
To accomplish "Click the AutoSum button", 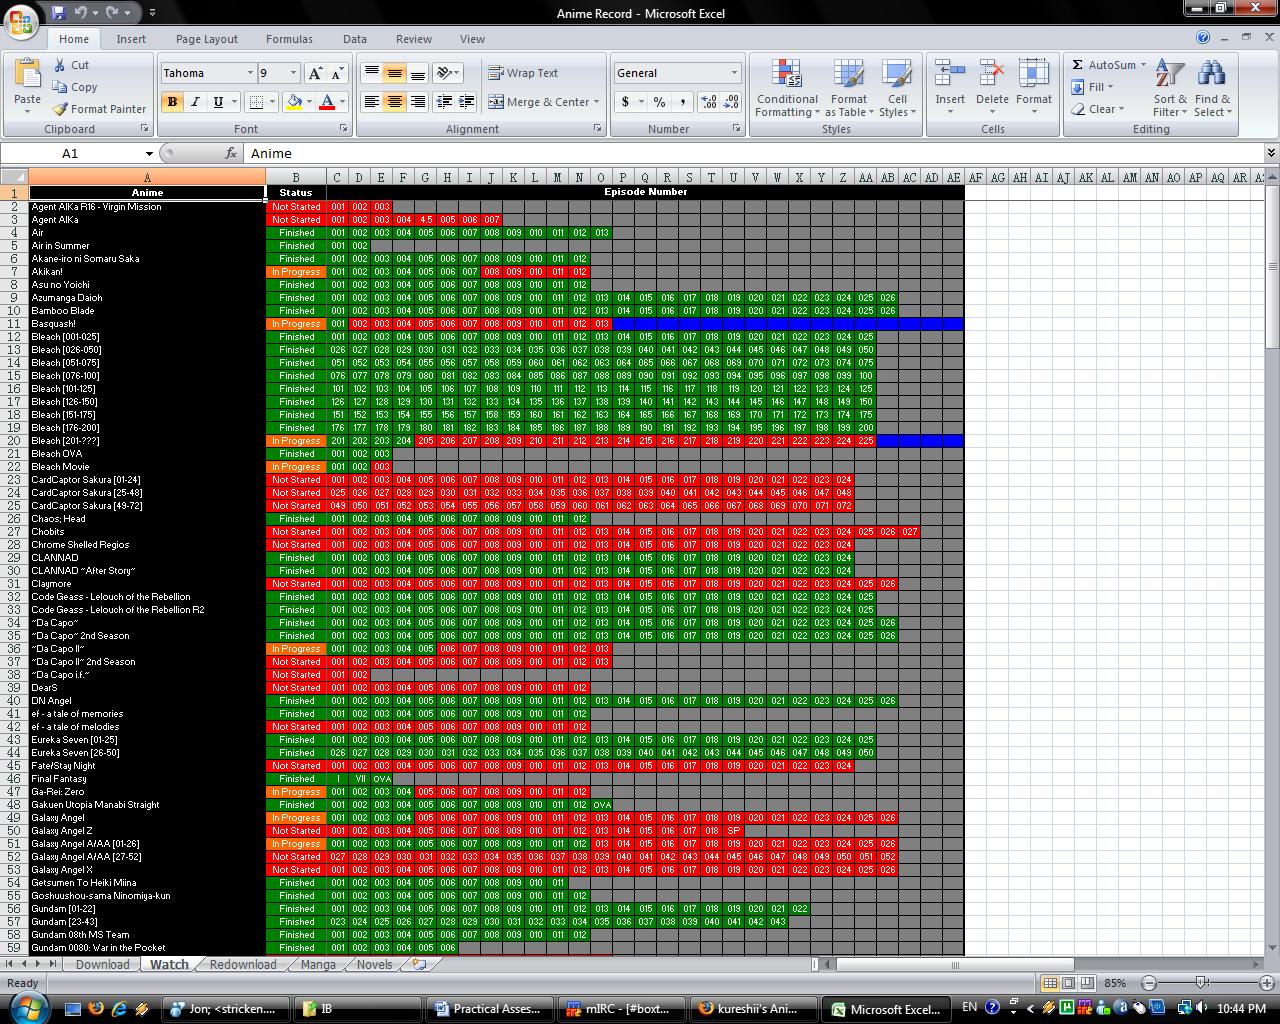I will (x=1105, y=65).
